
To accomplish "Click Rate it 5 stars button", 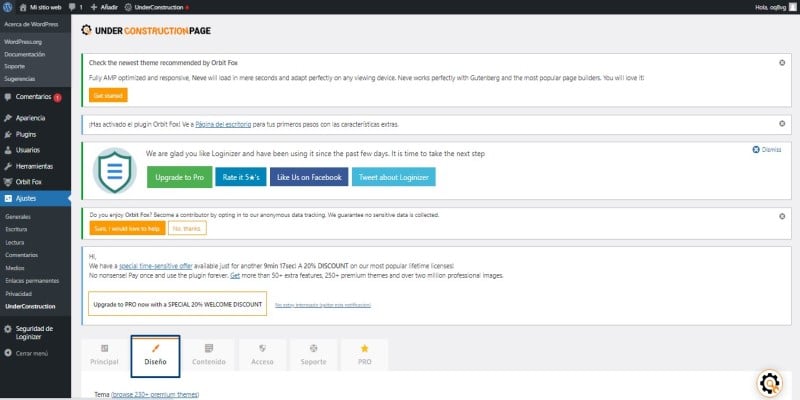I will tap(241, 177).
